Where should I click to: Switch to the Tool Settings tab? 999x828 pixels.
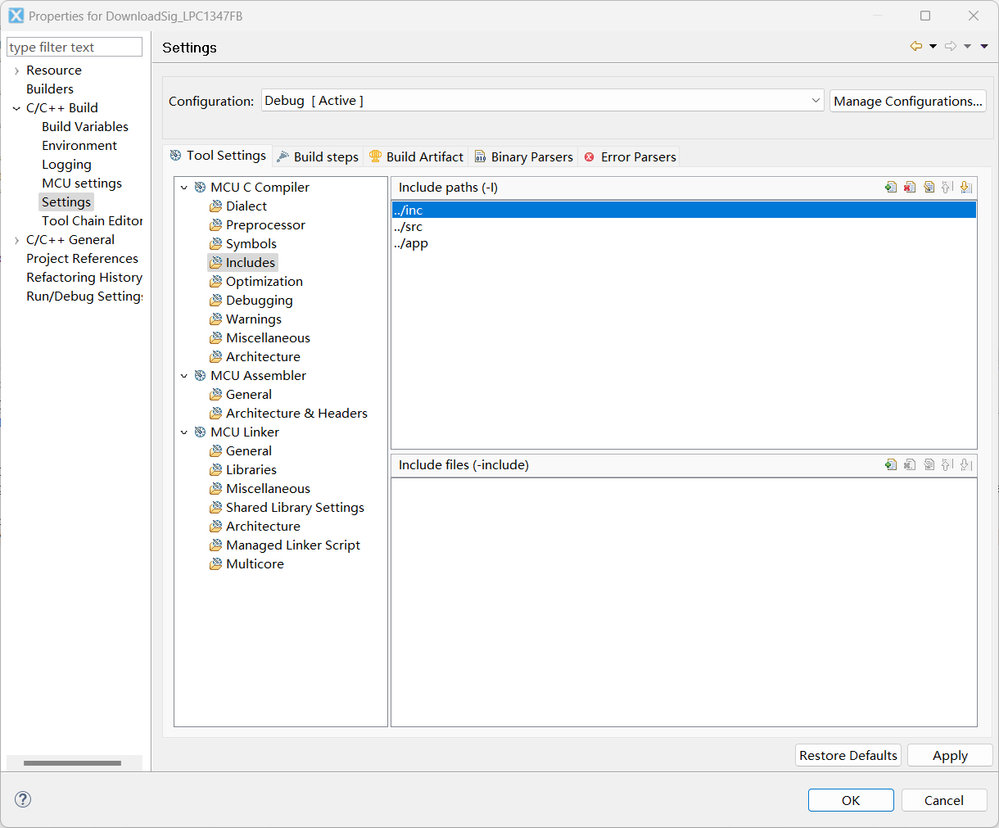(217, 155)
